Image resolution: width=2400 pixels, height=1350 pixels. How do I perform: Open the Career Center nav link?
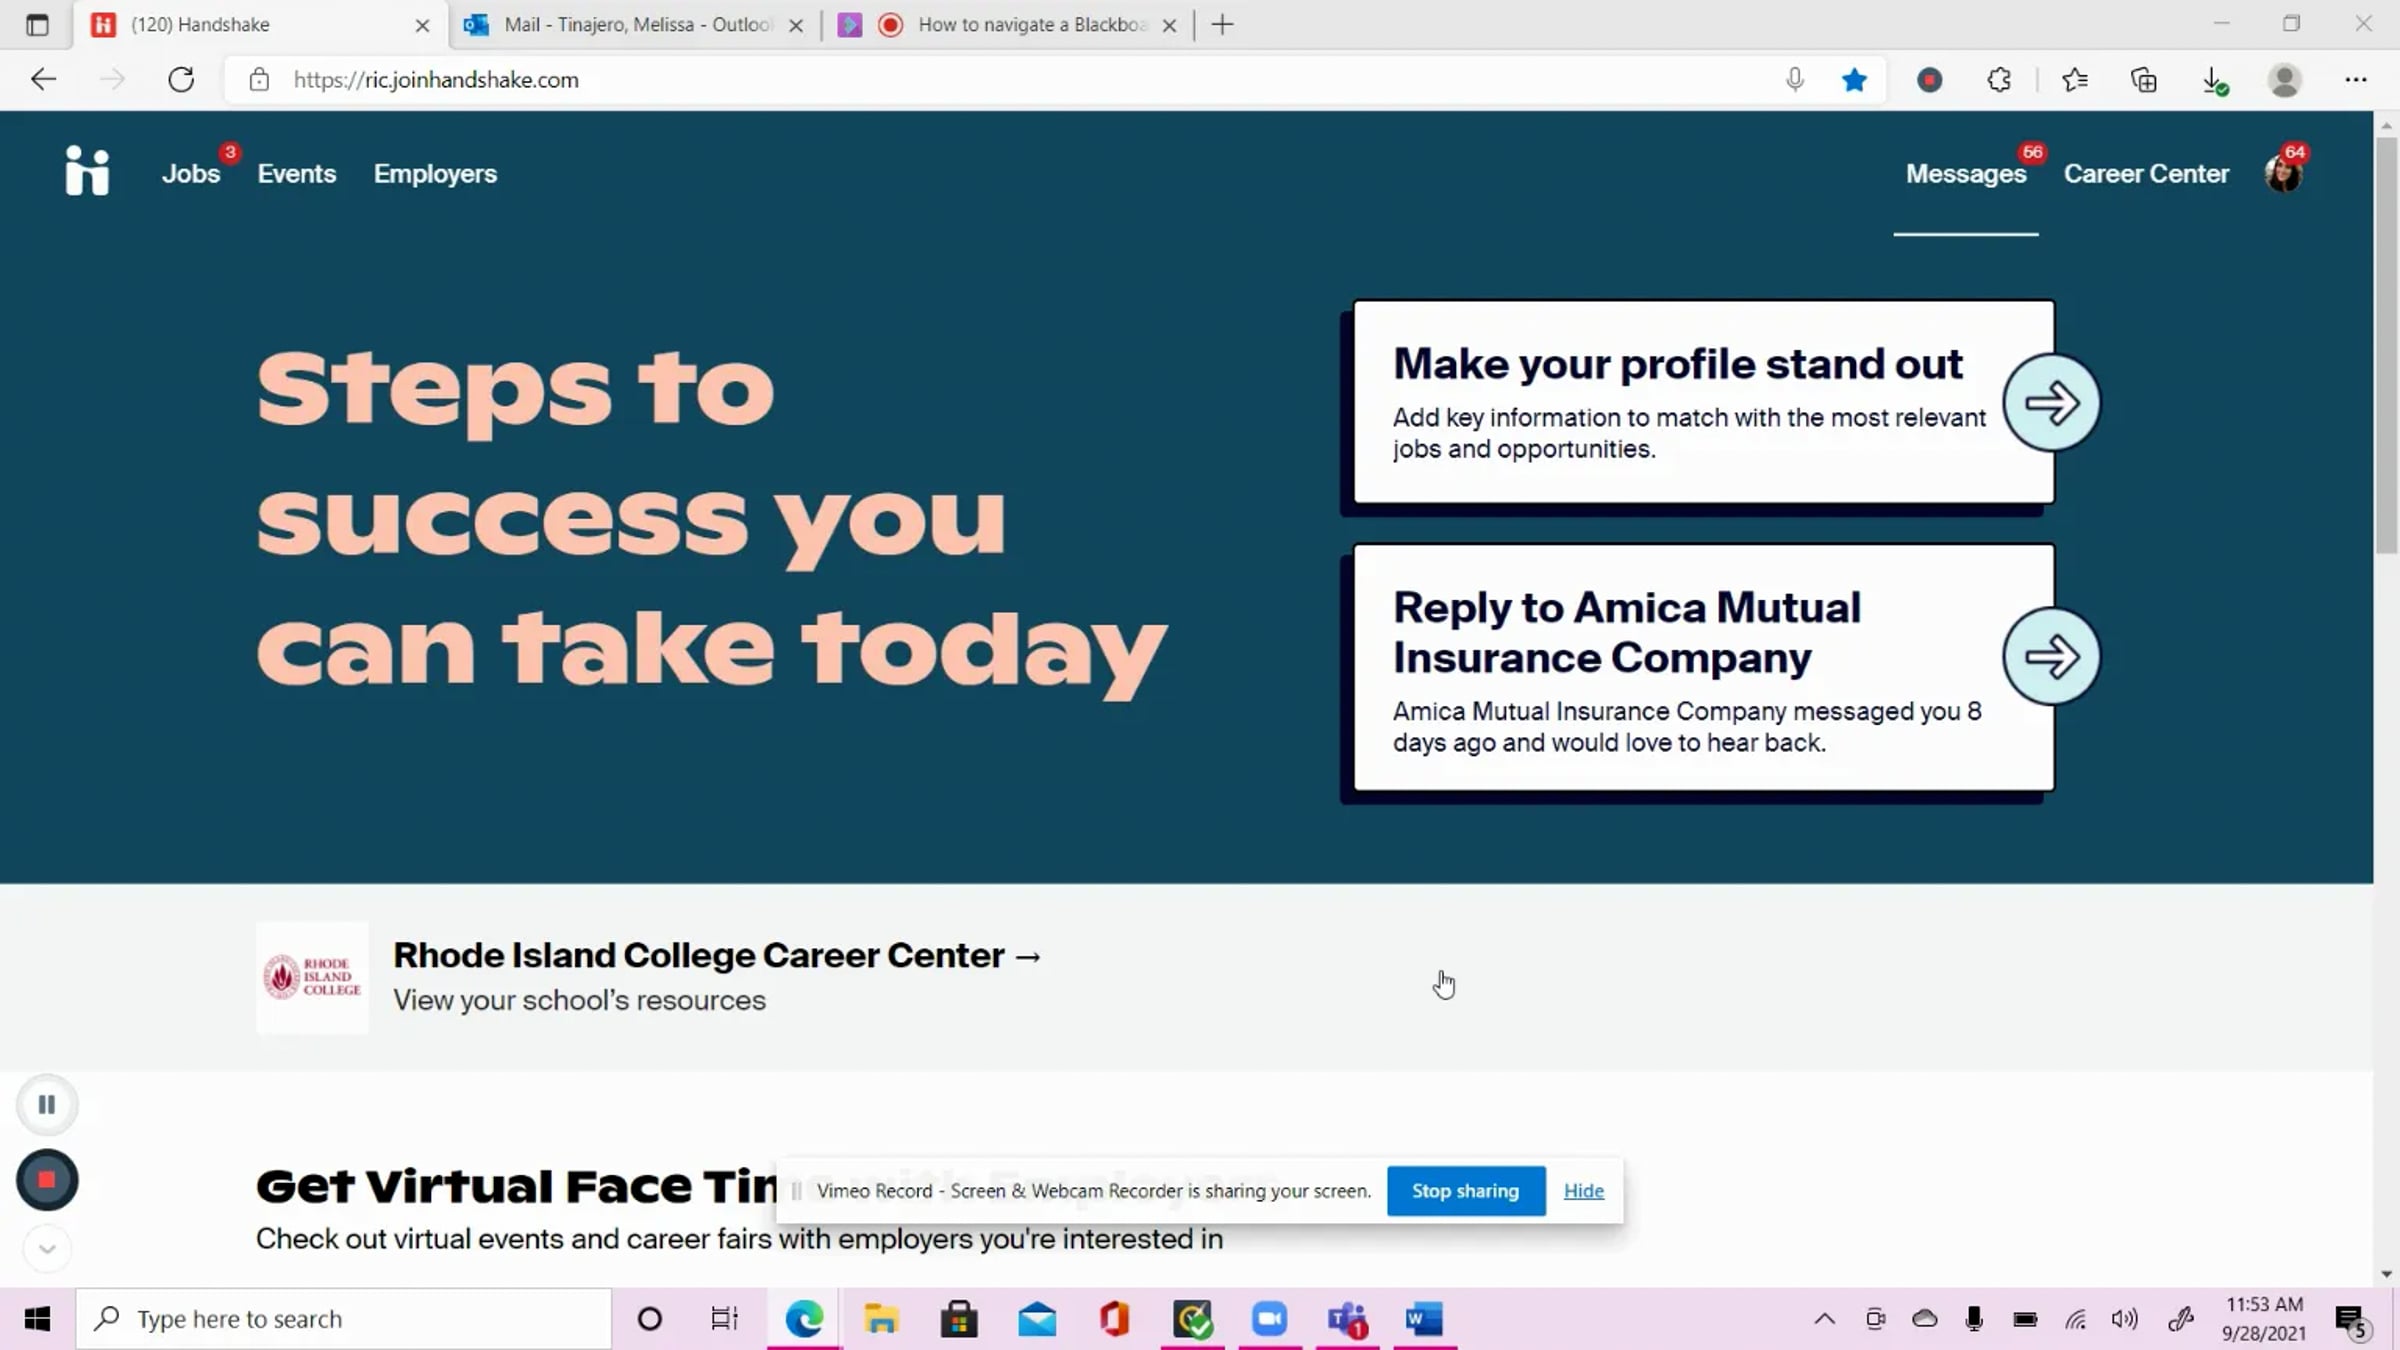tap(2146, 174)
